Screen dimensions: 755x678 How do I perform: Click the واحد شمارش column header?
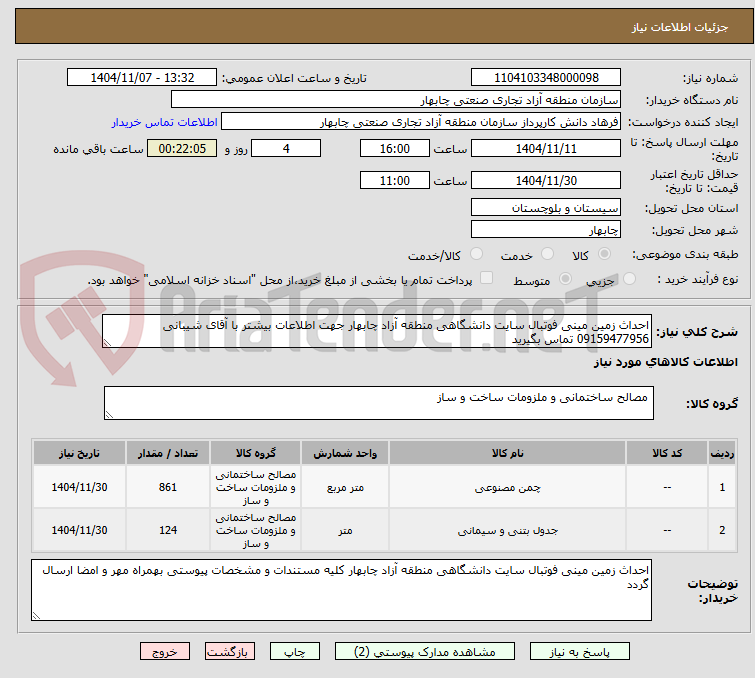tap(345, 453)
